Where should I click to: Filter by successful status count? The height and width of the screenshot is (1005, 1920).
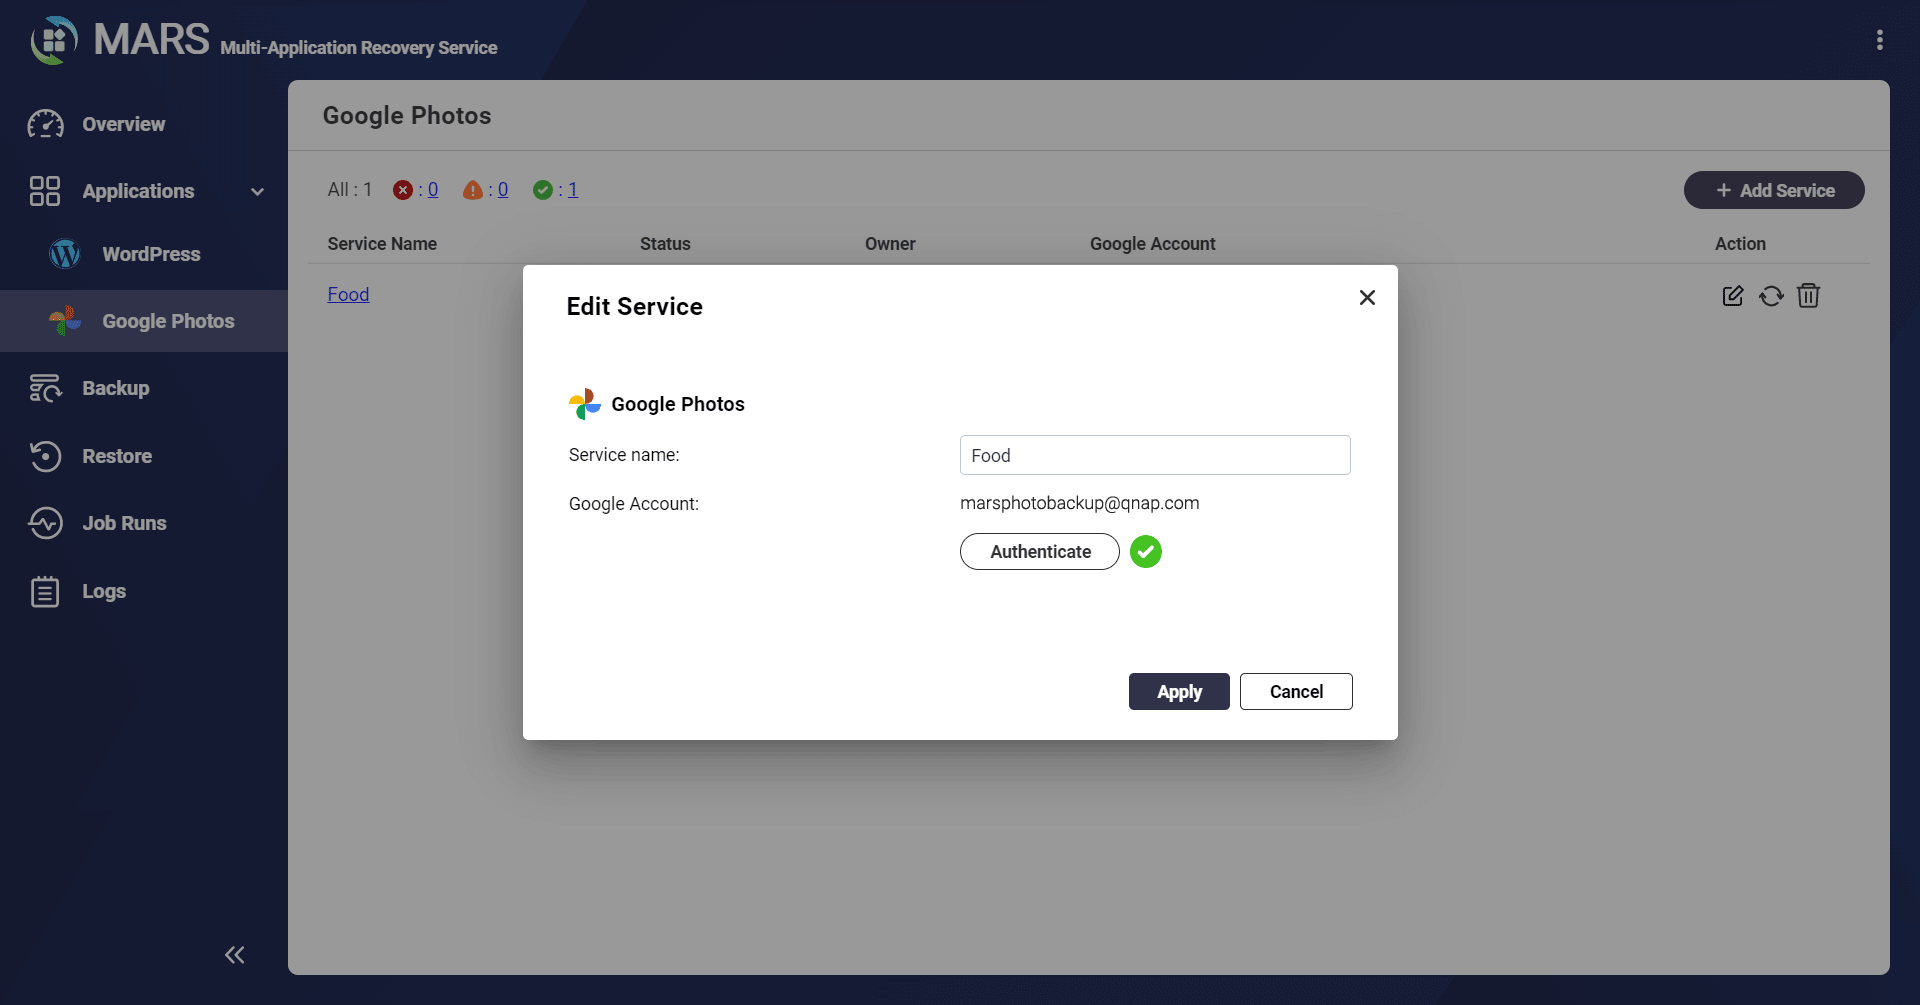(x=556, y=190)
